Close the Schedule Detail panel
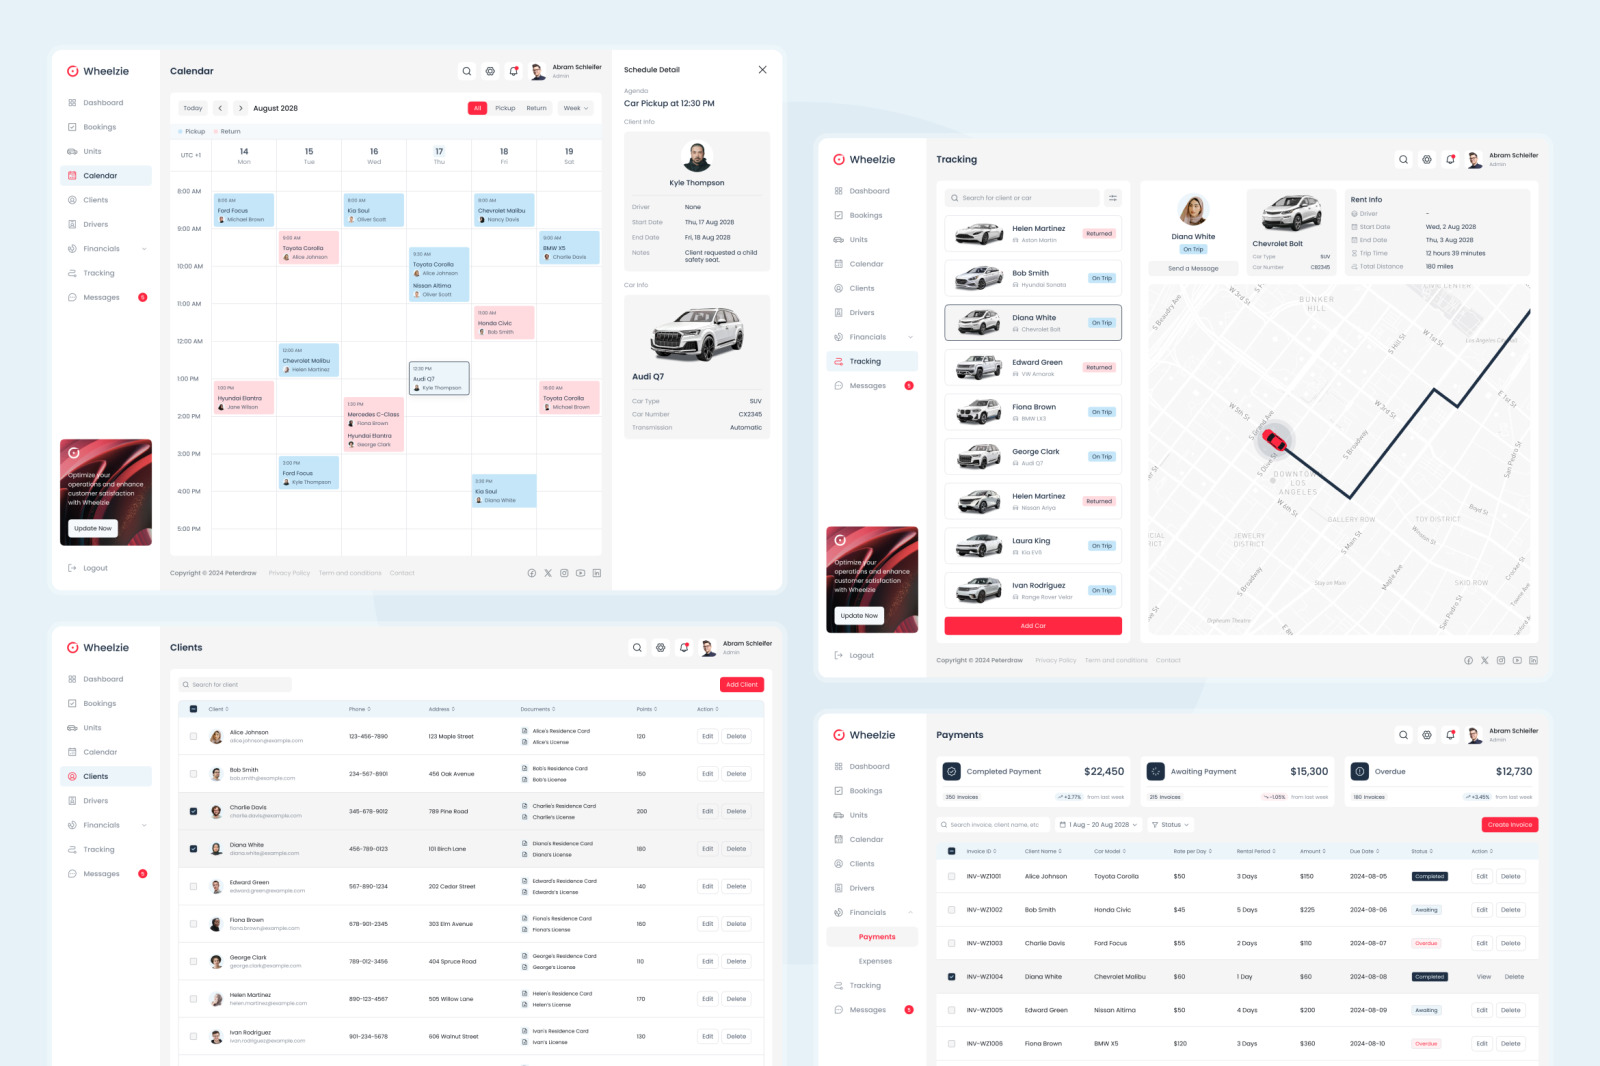Image resolution: width=1600 pixels, height=1066 pixels. point(762,70)
